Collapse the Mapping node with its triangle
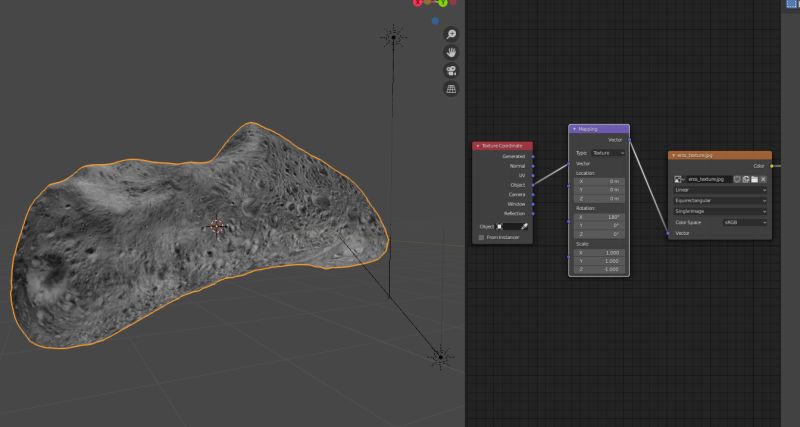Viewport: 800px width, 427px height. click(x=574, y=130)
